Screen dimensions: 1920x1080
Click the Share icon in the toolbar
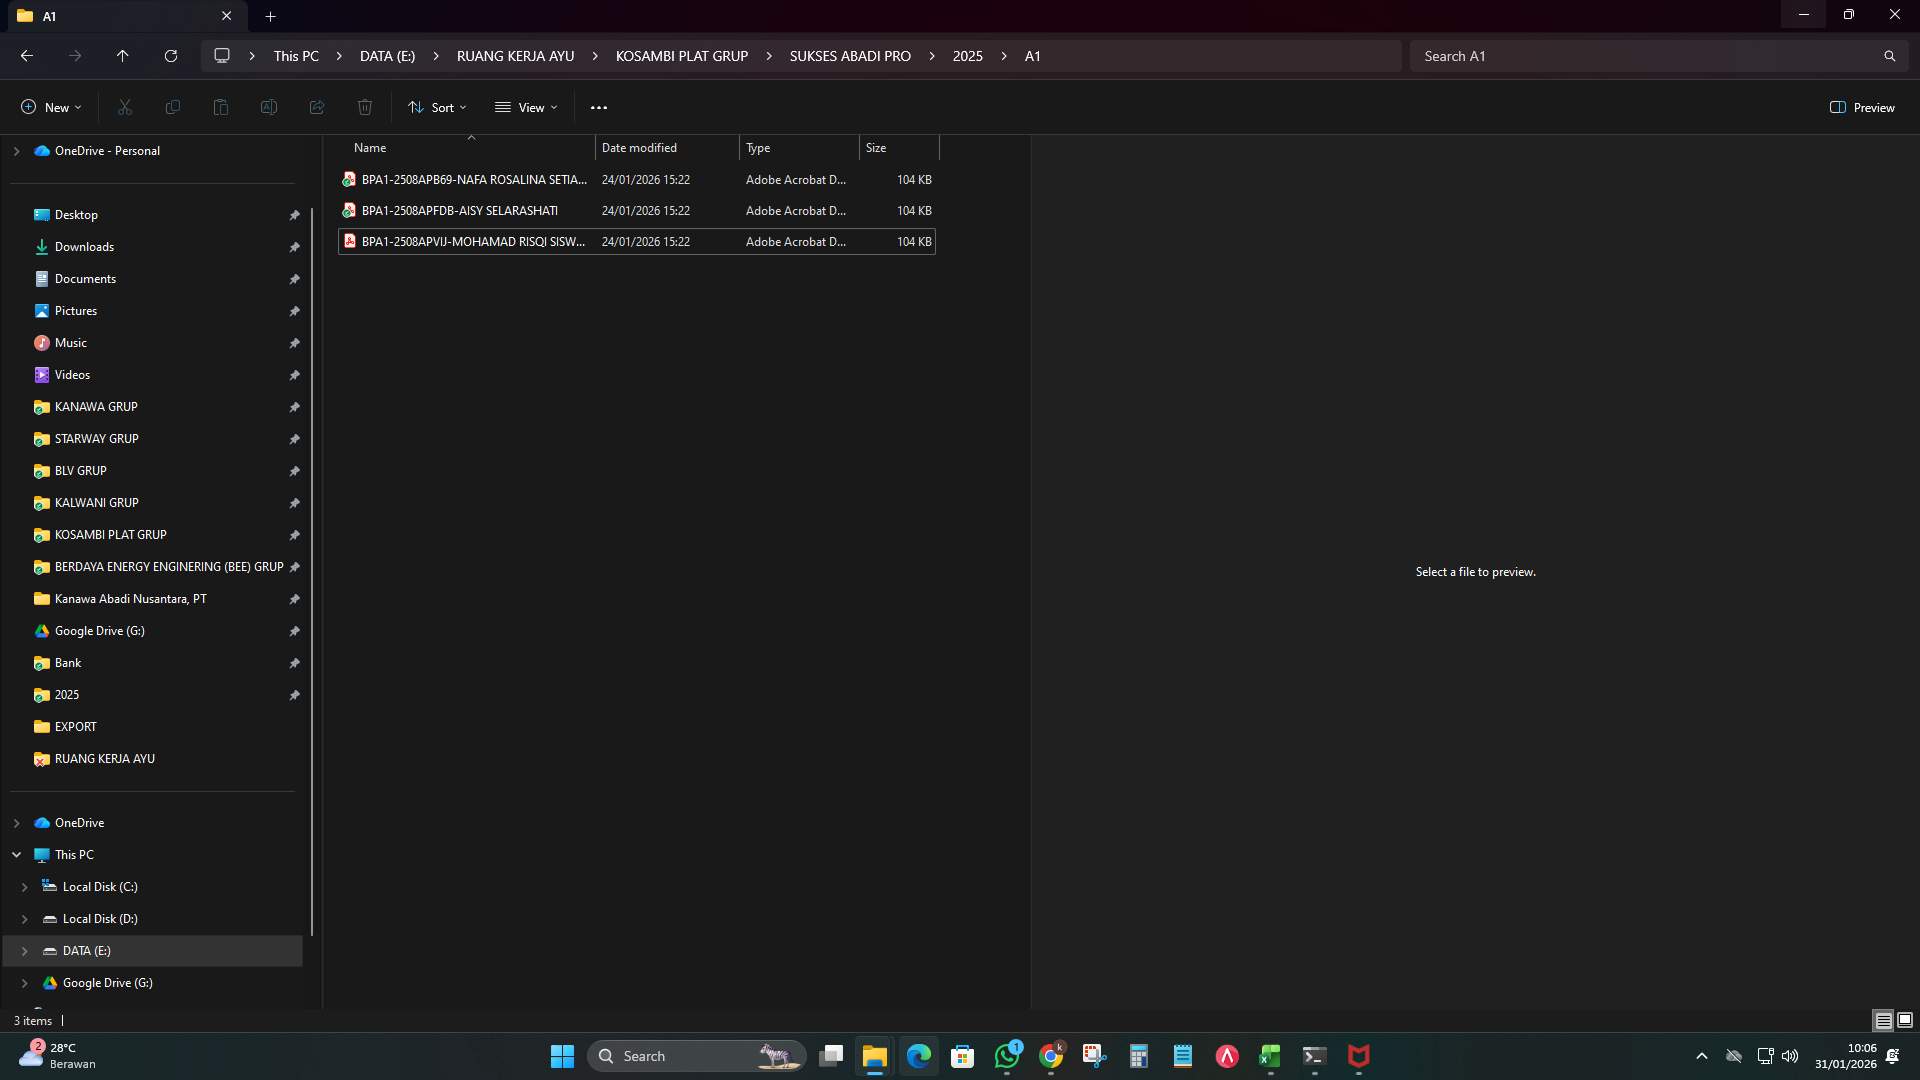point(316,107)
